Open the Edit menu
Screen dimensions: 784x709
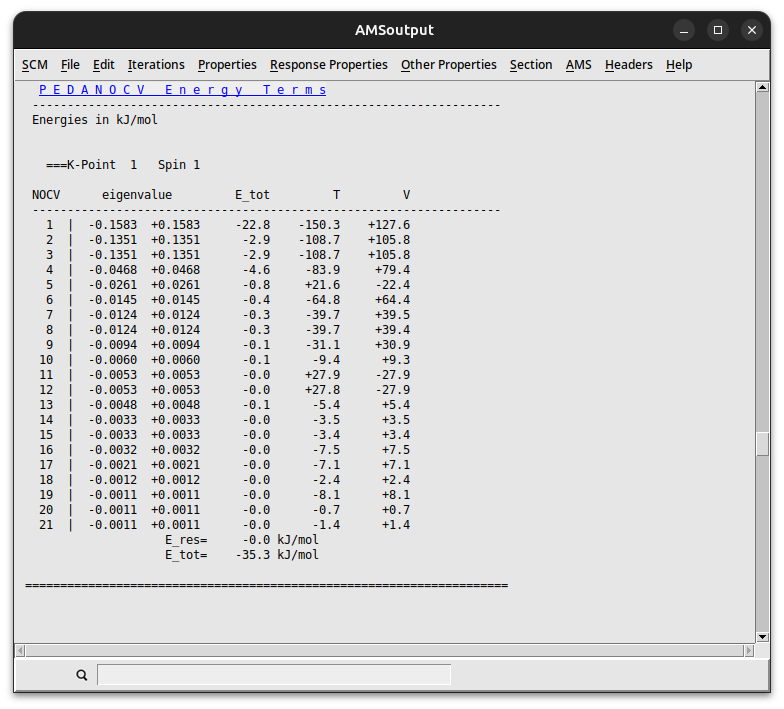click(104, 65)
